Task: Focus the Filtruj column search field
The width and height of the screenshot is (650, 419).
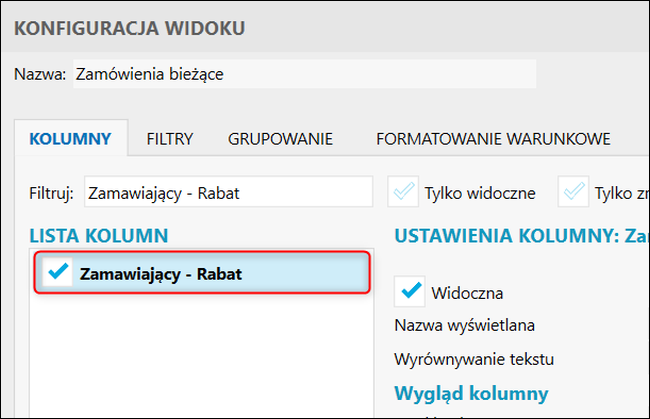Action: click(x=228, y=192)
